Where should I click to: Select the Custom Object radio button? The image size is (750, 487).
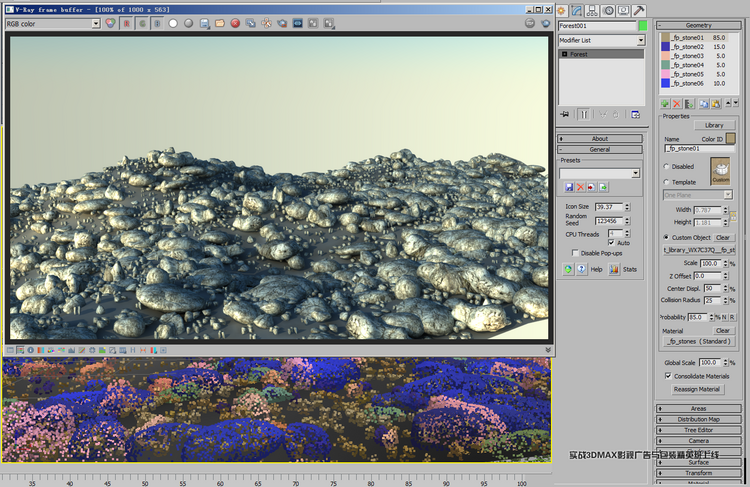pyautogui.click(x=666, y=237)
